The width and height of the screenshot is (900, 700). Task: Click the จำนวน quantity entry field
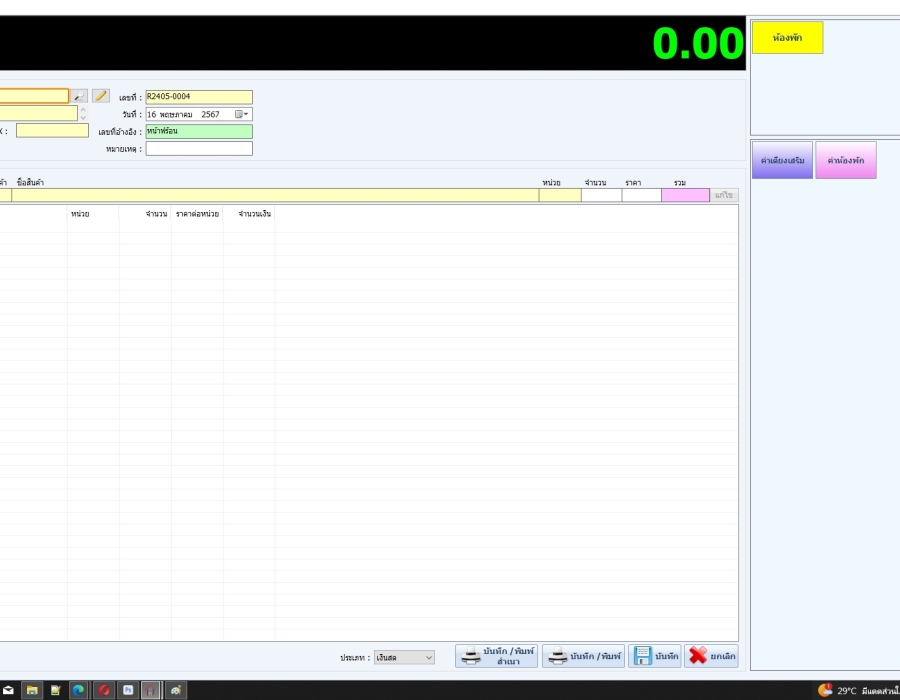click(602, 195)
